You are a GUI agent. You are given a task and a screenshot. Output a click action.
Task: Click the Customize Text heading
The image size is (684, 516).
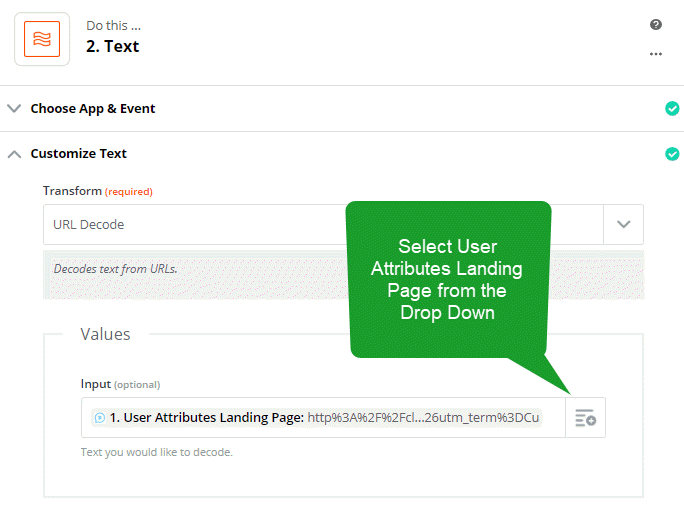79,154
